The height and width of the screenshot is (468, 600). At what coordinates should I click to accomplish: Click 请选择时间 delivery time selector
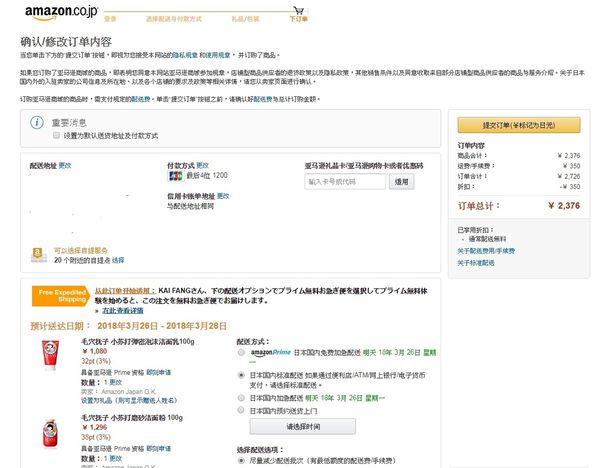click(x=301, y=427)
